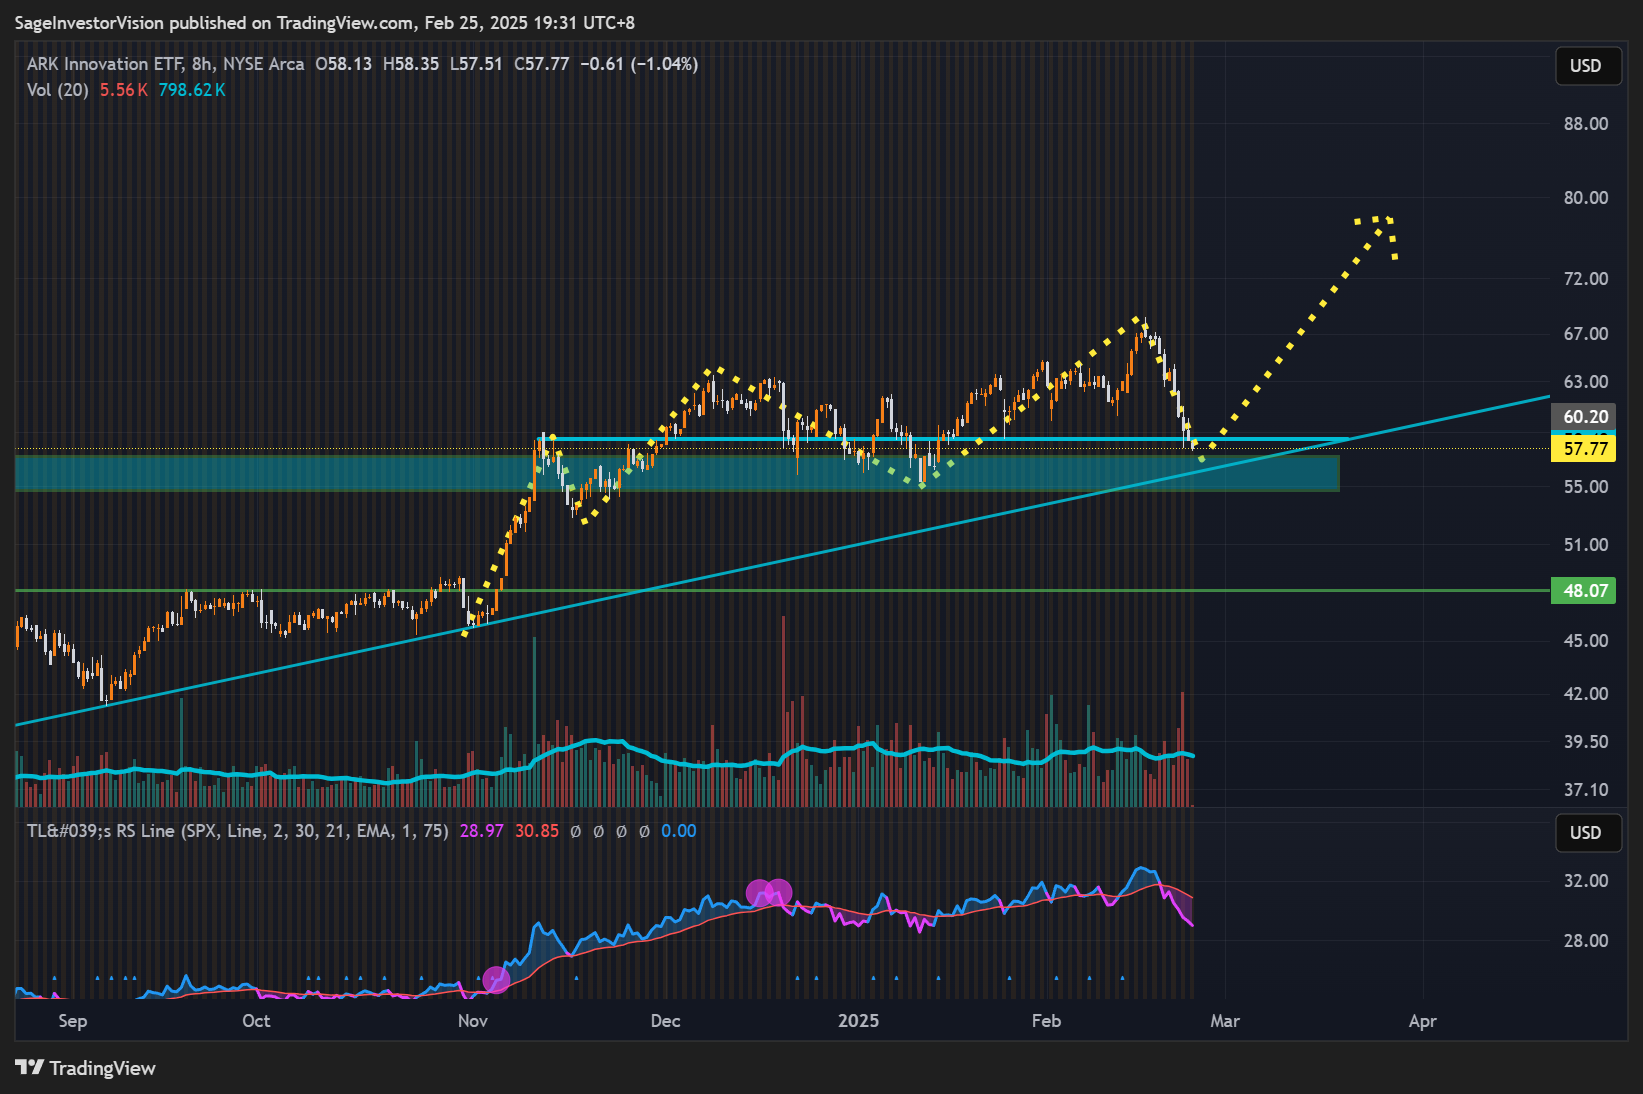This screenshot has height=1094, width=1643.
Task: Click the RS Line value 28.97
Action: 481,831
